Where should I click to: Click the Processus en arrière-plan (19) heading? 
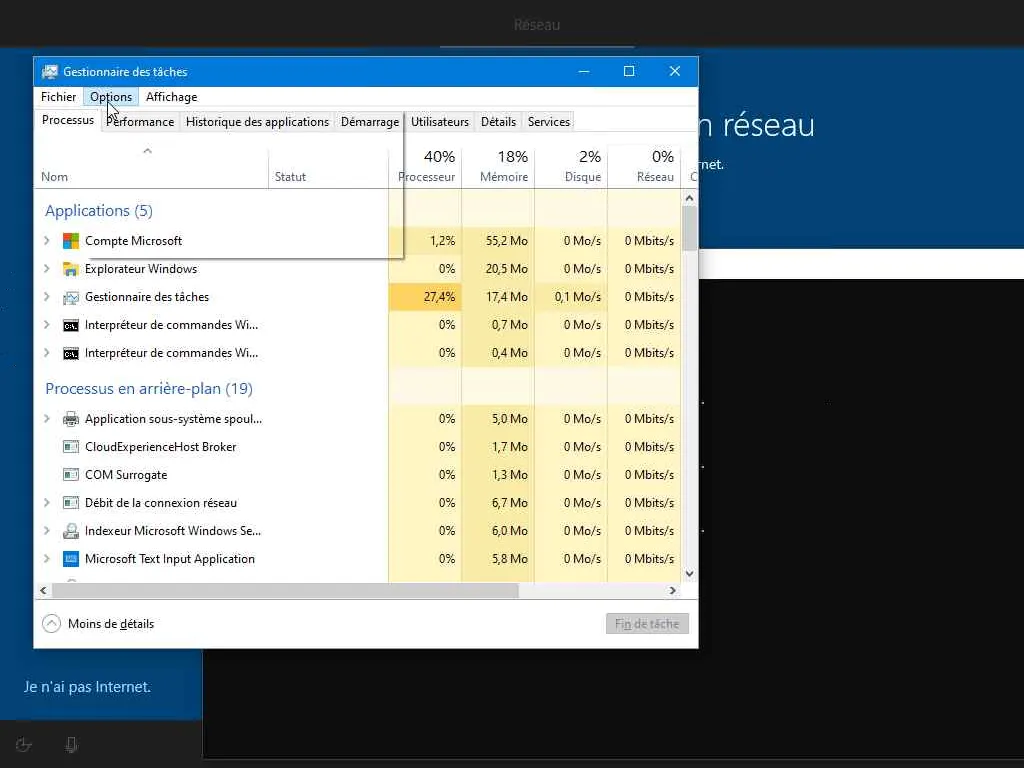[149, 389]
